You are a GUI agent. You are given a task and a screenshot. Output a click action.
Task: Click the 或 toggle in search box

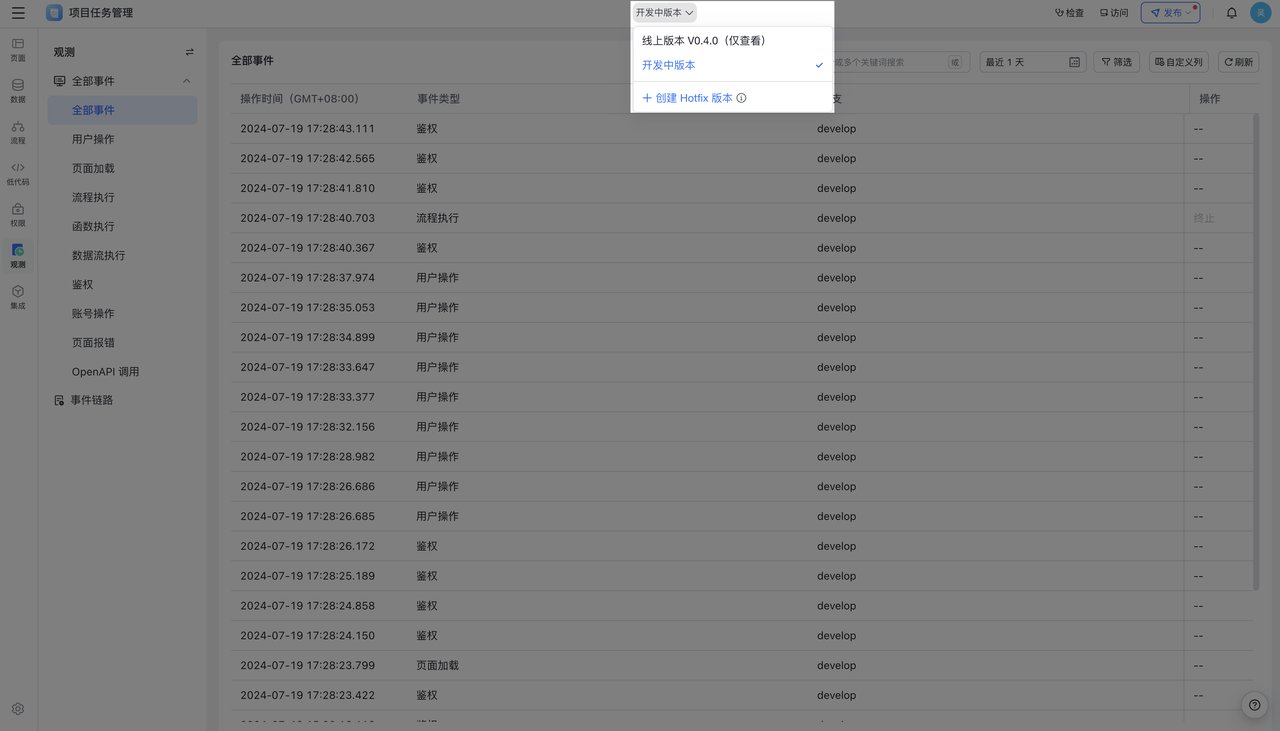point(955,62)
